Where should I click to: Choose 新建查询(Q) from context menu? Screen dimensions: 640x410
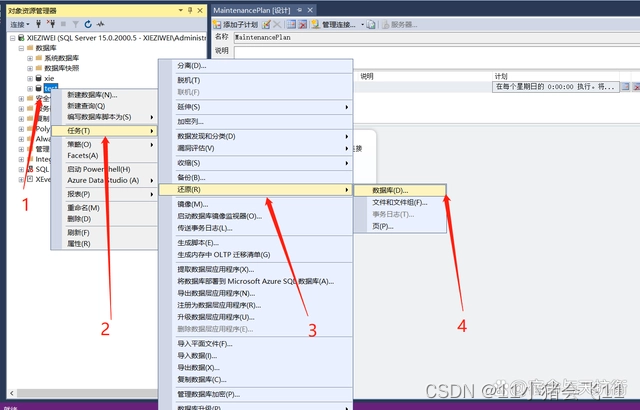(x=104, y=106)
